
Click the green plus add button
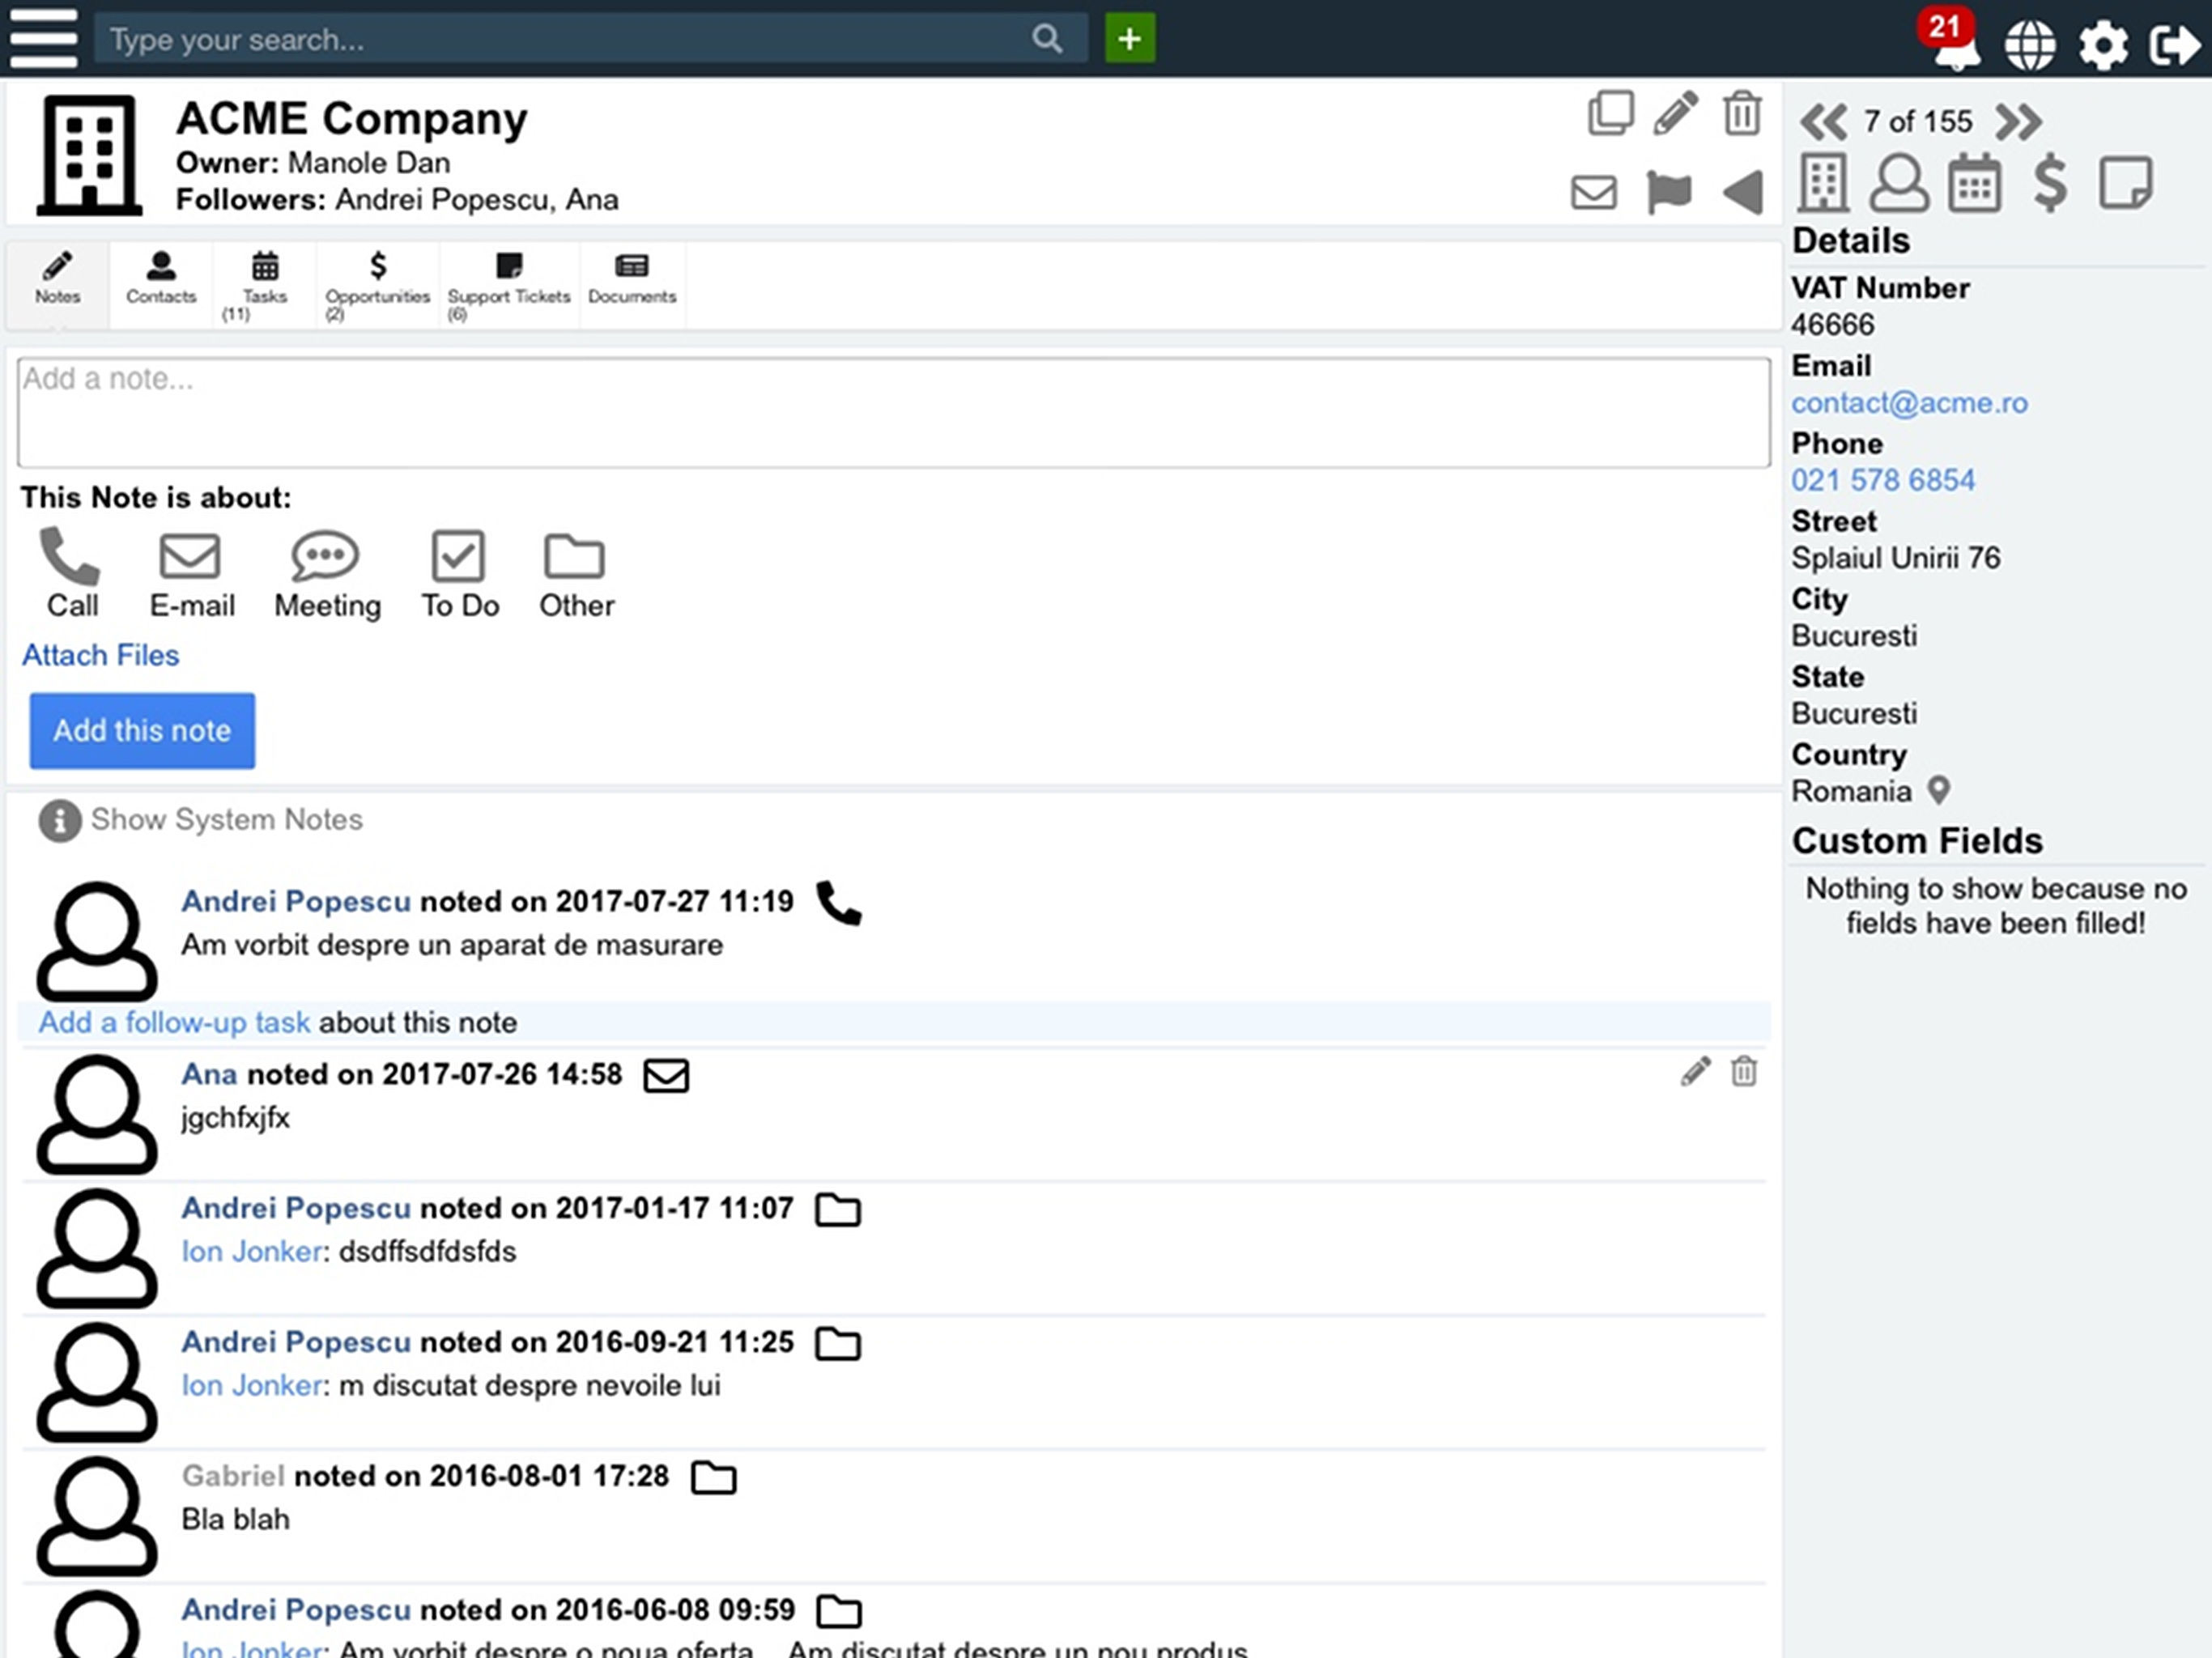coord(1130,39)
